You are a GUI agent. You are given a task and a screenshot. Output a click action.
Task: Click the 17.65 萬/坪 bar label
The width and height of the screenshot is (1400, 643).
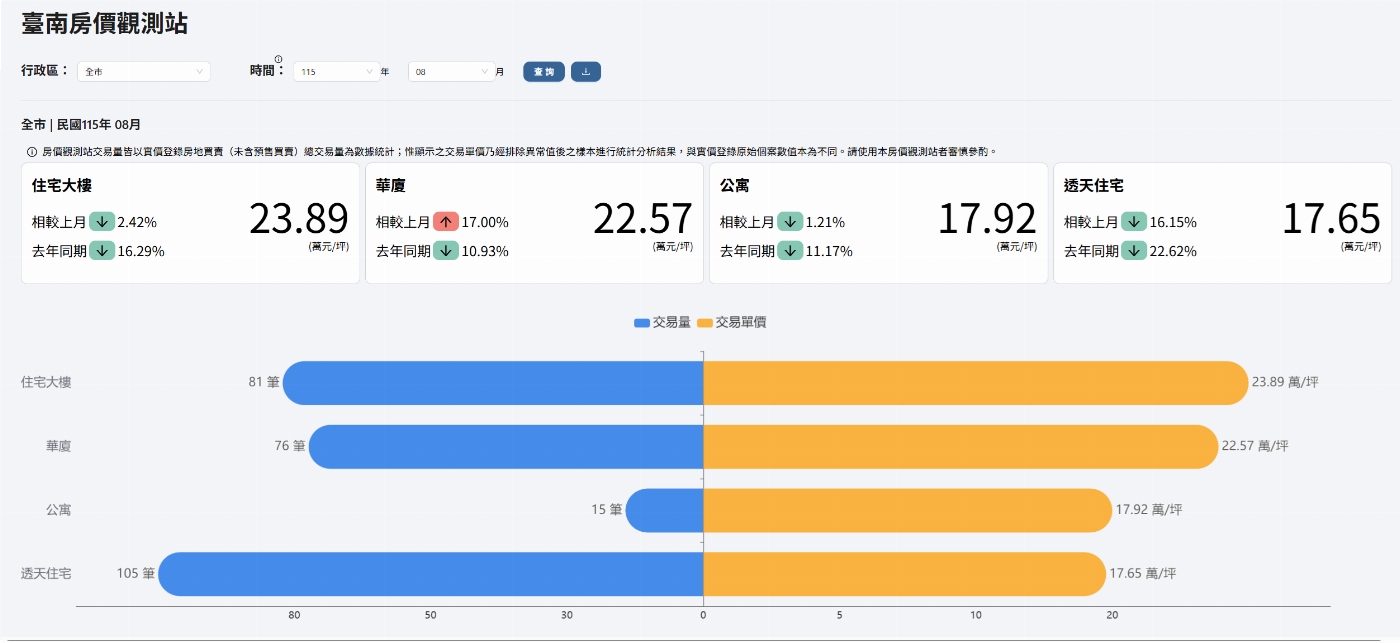click(1142, 574)
